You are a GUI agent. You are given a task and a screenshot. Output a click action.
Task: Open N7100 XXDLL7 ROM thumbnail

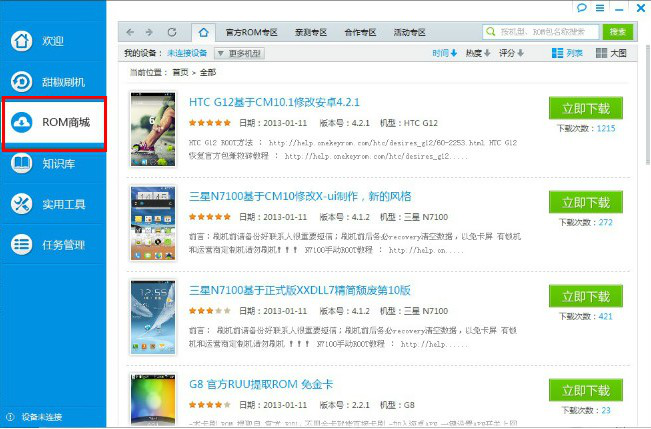(153, 317)
